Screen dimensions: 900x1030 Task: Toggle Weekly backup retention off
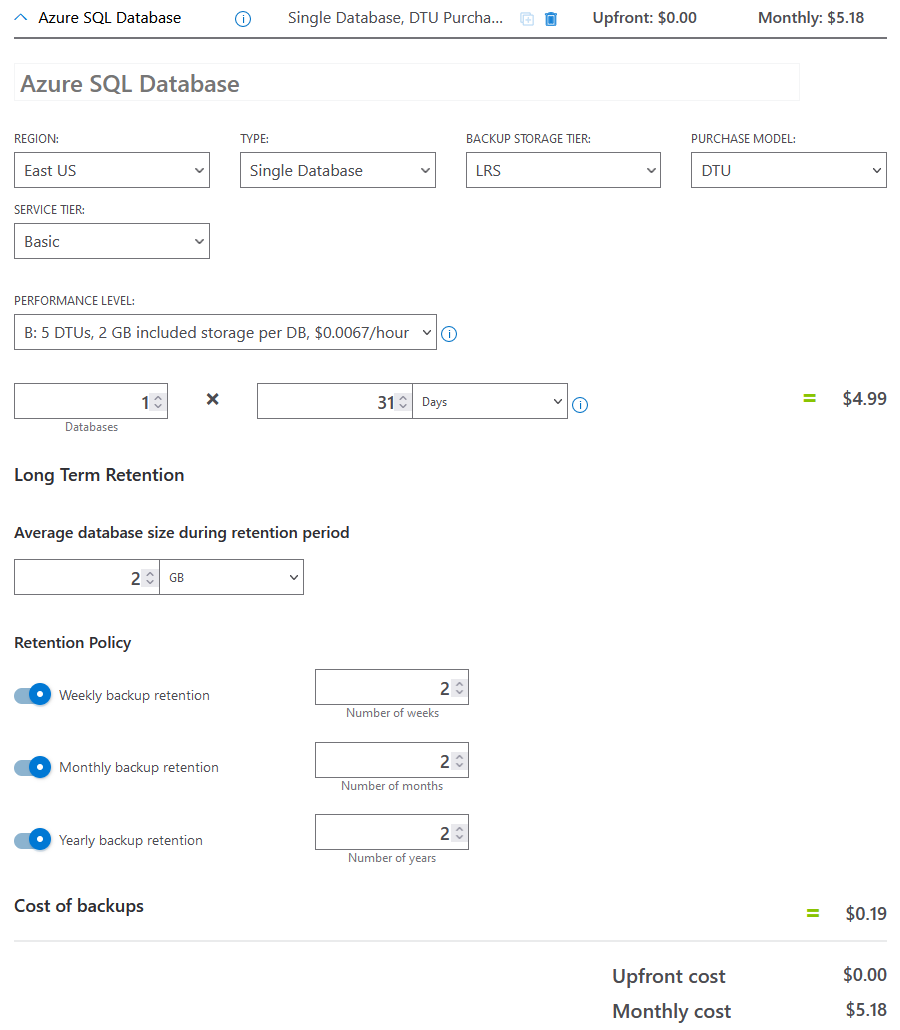pos(33,694)
